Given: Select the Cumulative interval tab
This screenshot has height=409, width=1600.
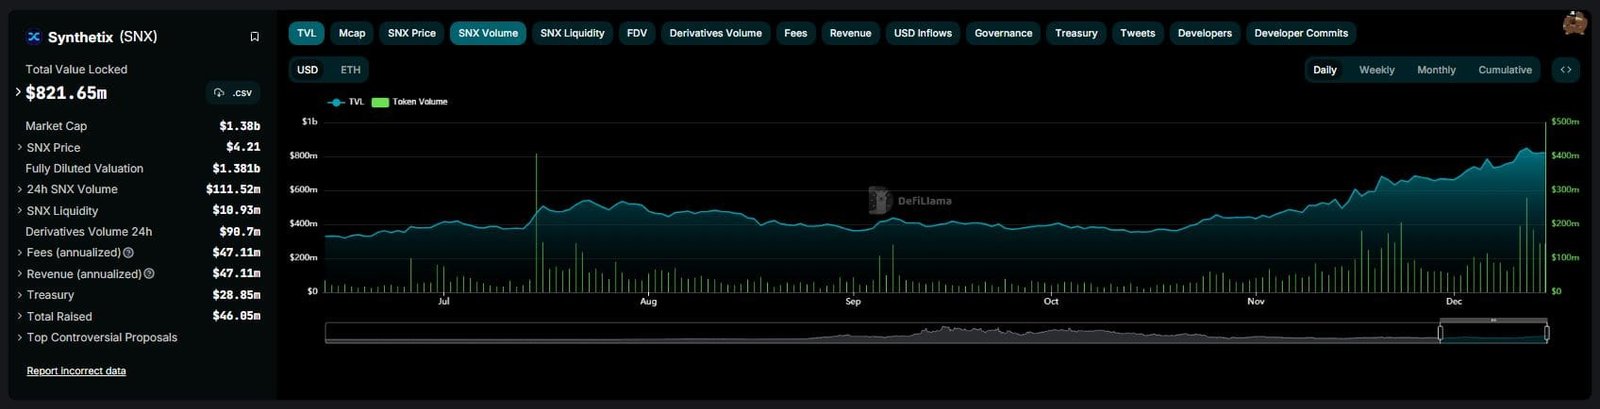Looking at the screenshot, I should [1505, 70].
